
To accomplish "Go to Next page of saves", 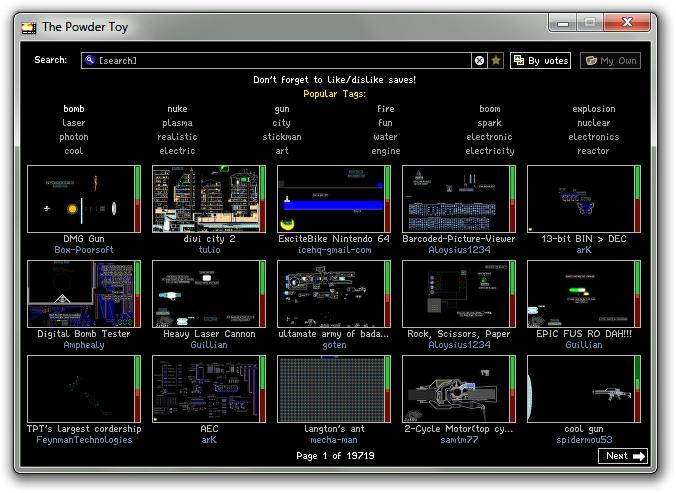I will pos(624,456).
